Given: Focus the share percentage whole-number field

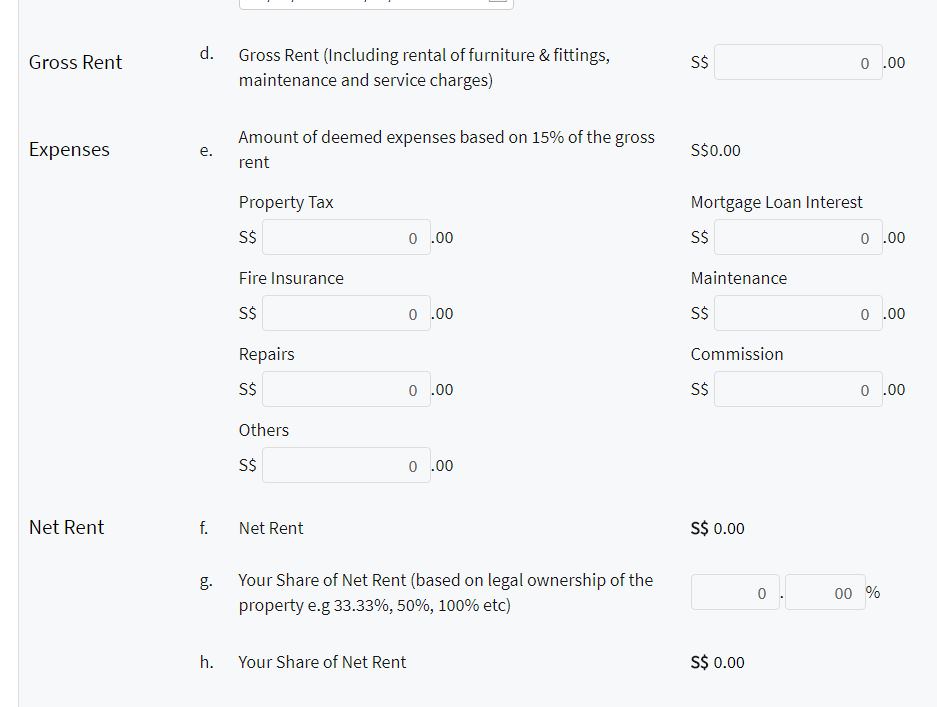Looking at the screenshot, I should point(734,593).
